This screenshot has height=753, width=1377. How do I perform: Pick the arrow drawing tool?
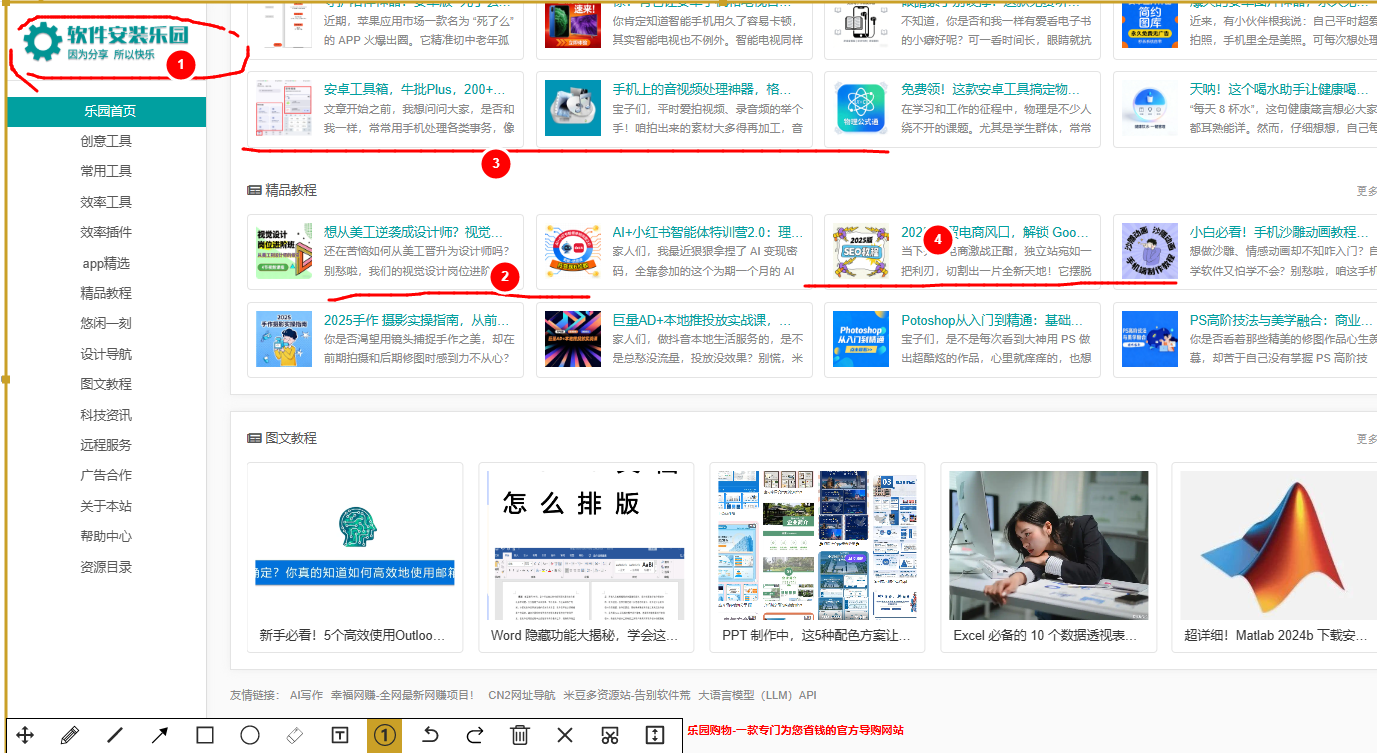(x=160, y=736)
